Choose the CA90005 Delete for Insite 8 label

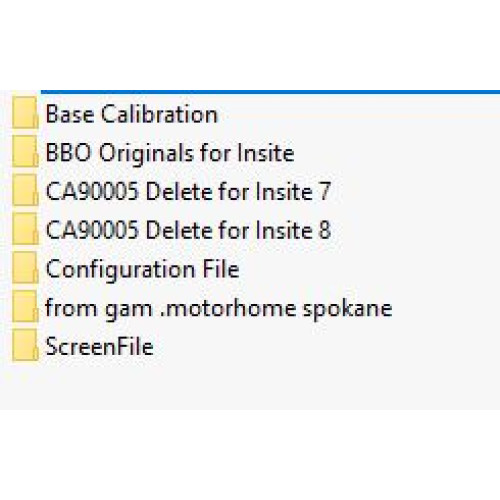point(188,230)
